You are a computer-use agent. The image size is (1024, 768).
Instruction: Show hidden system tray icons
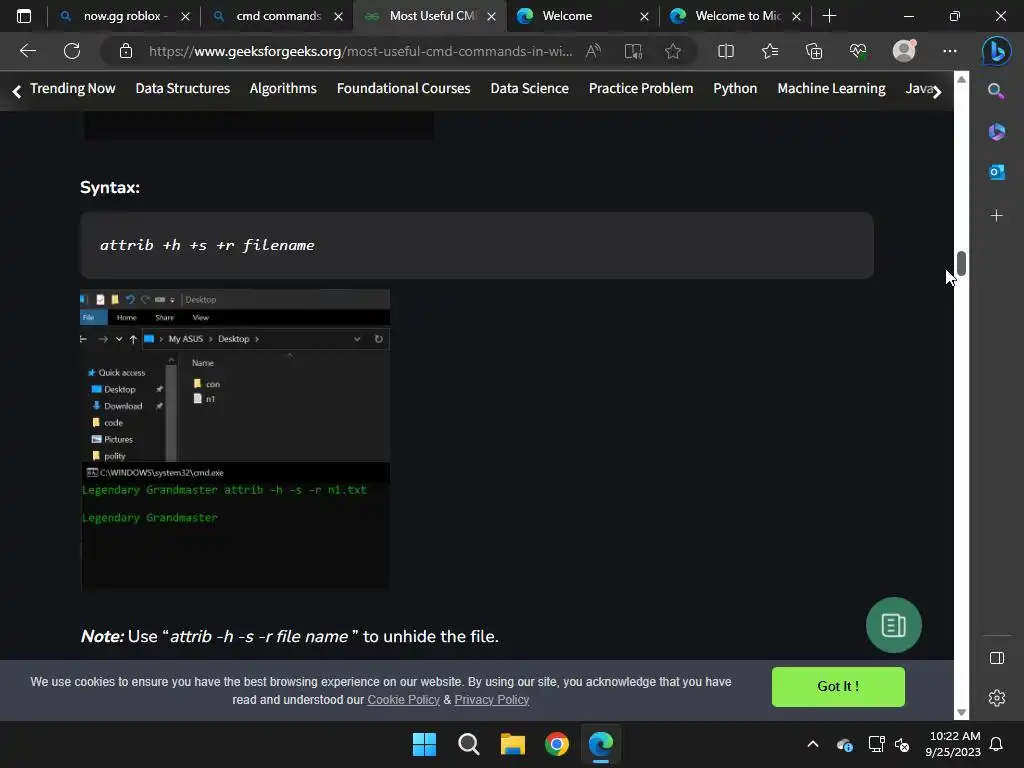coord(813,744)
